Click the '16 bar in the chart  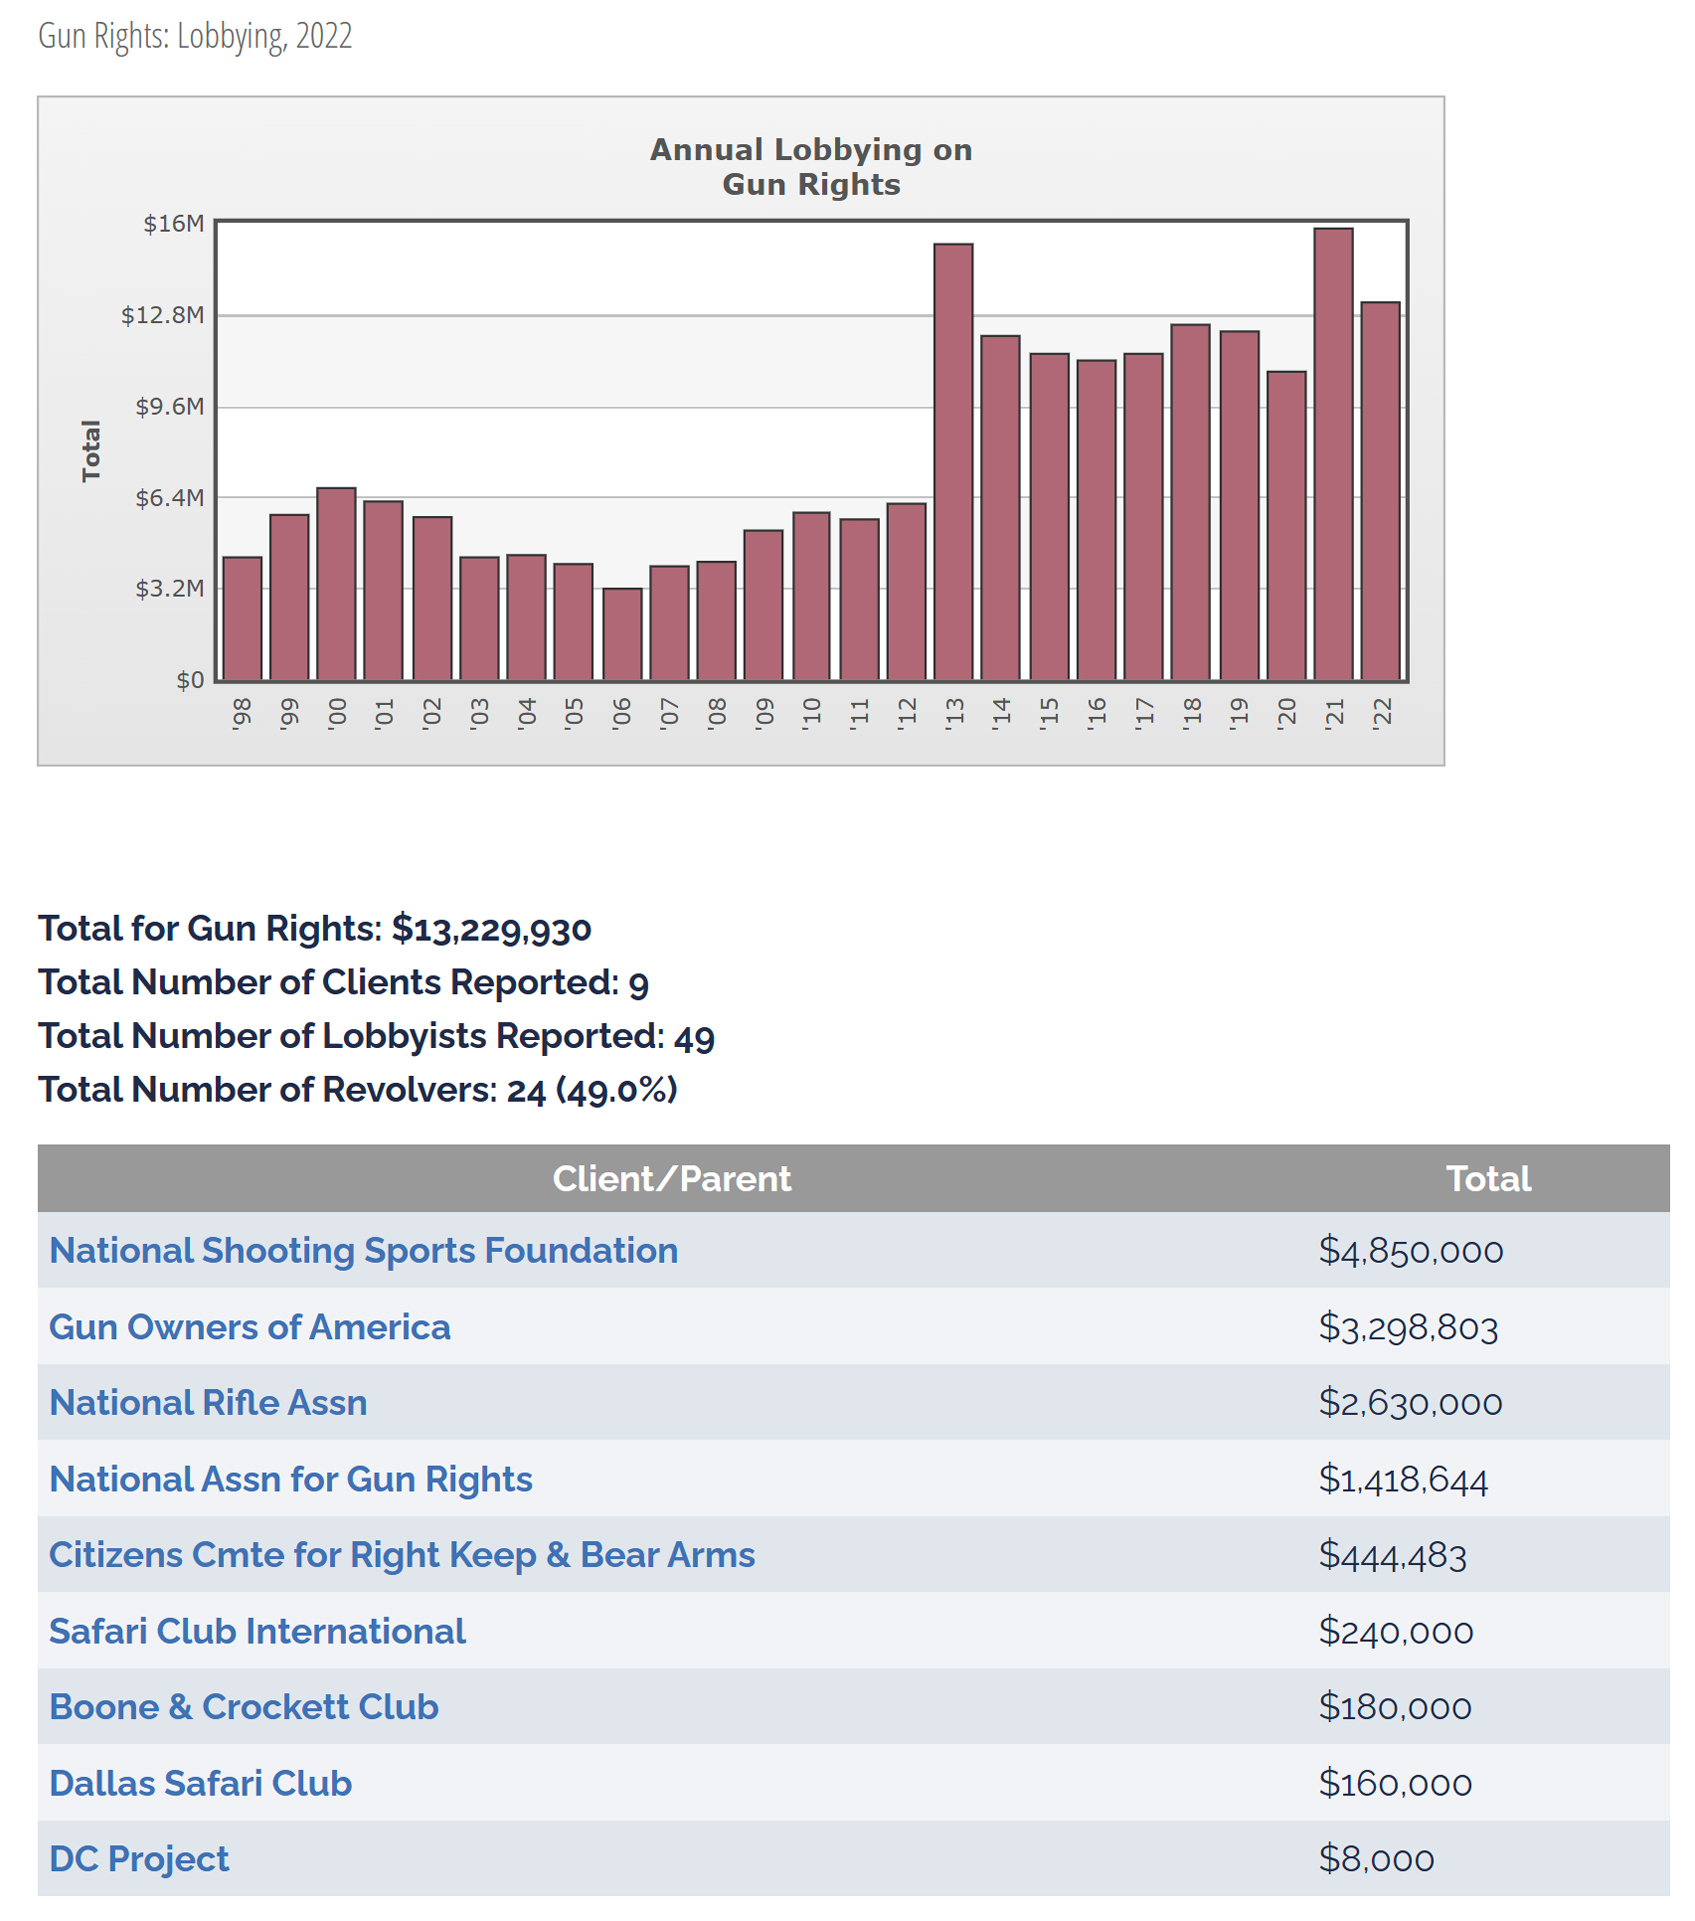(x=1096, y=520)
